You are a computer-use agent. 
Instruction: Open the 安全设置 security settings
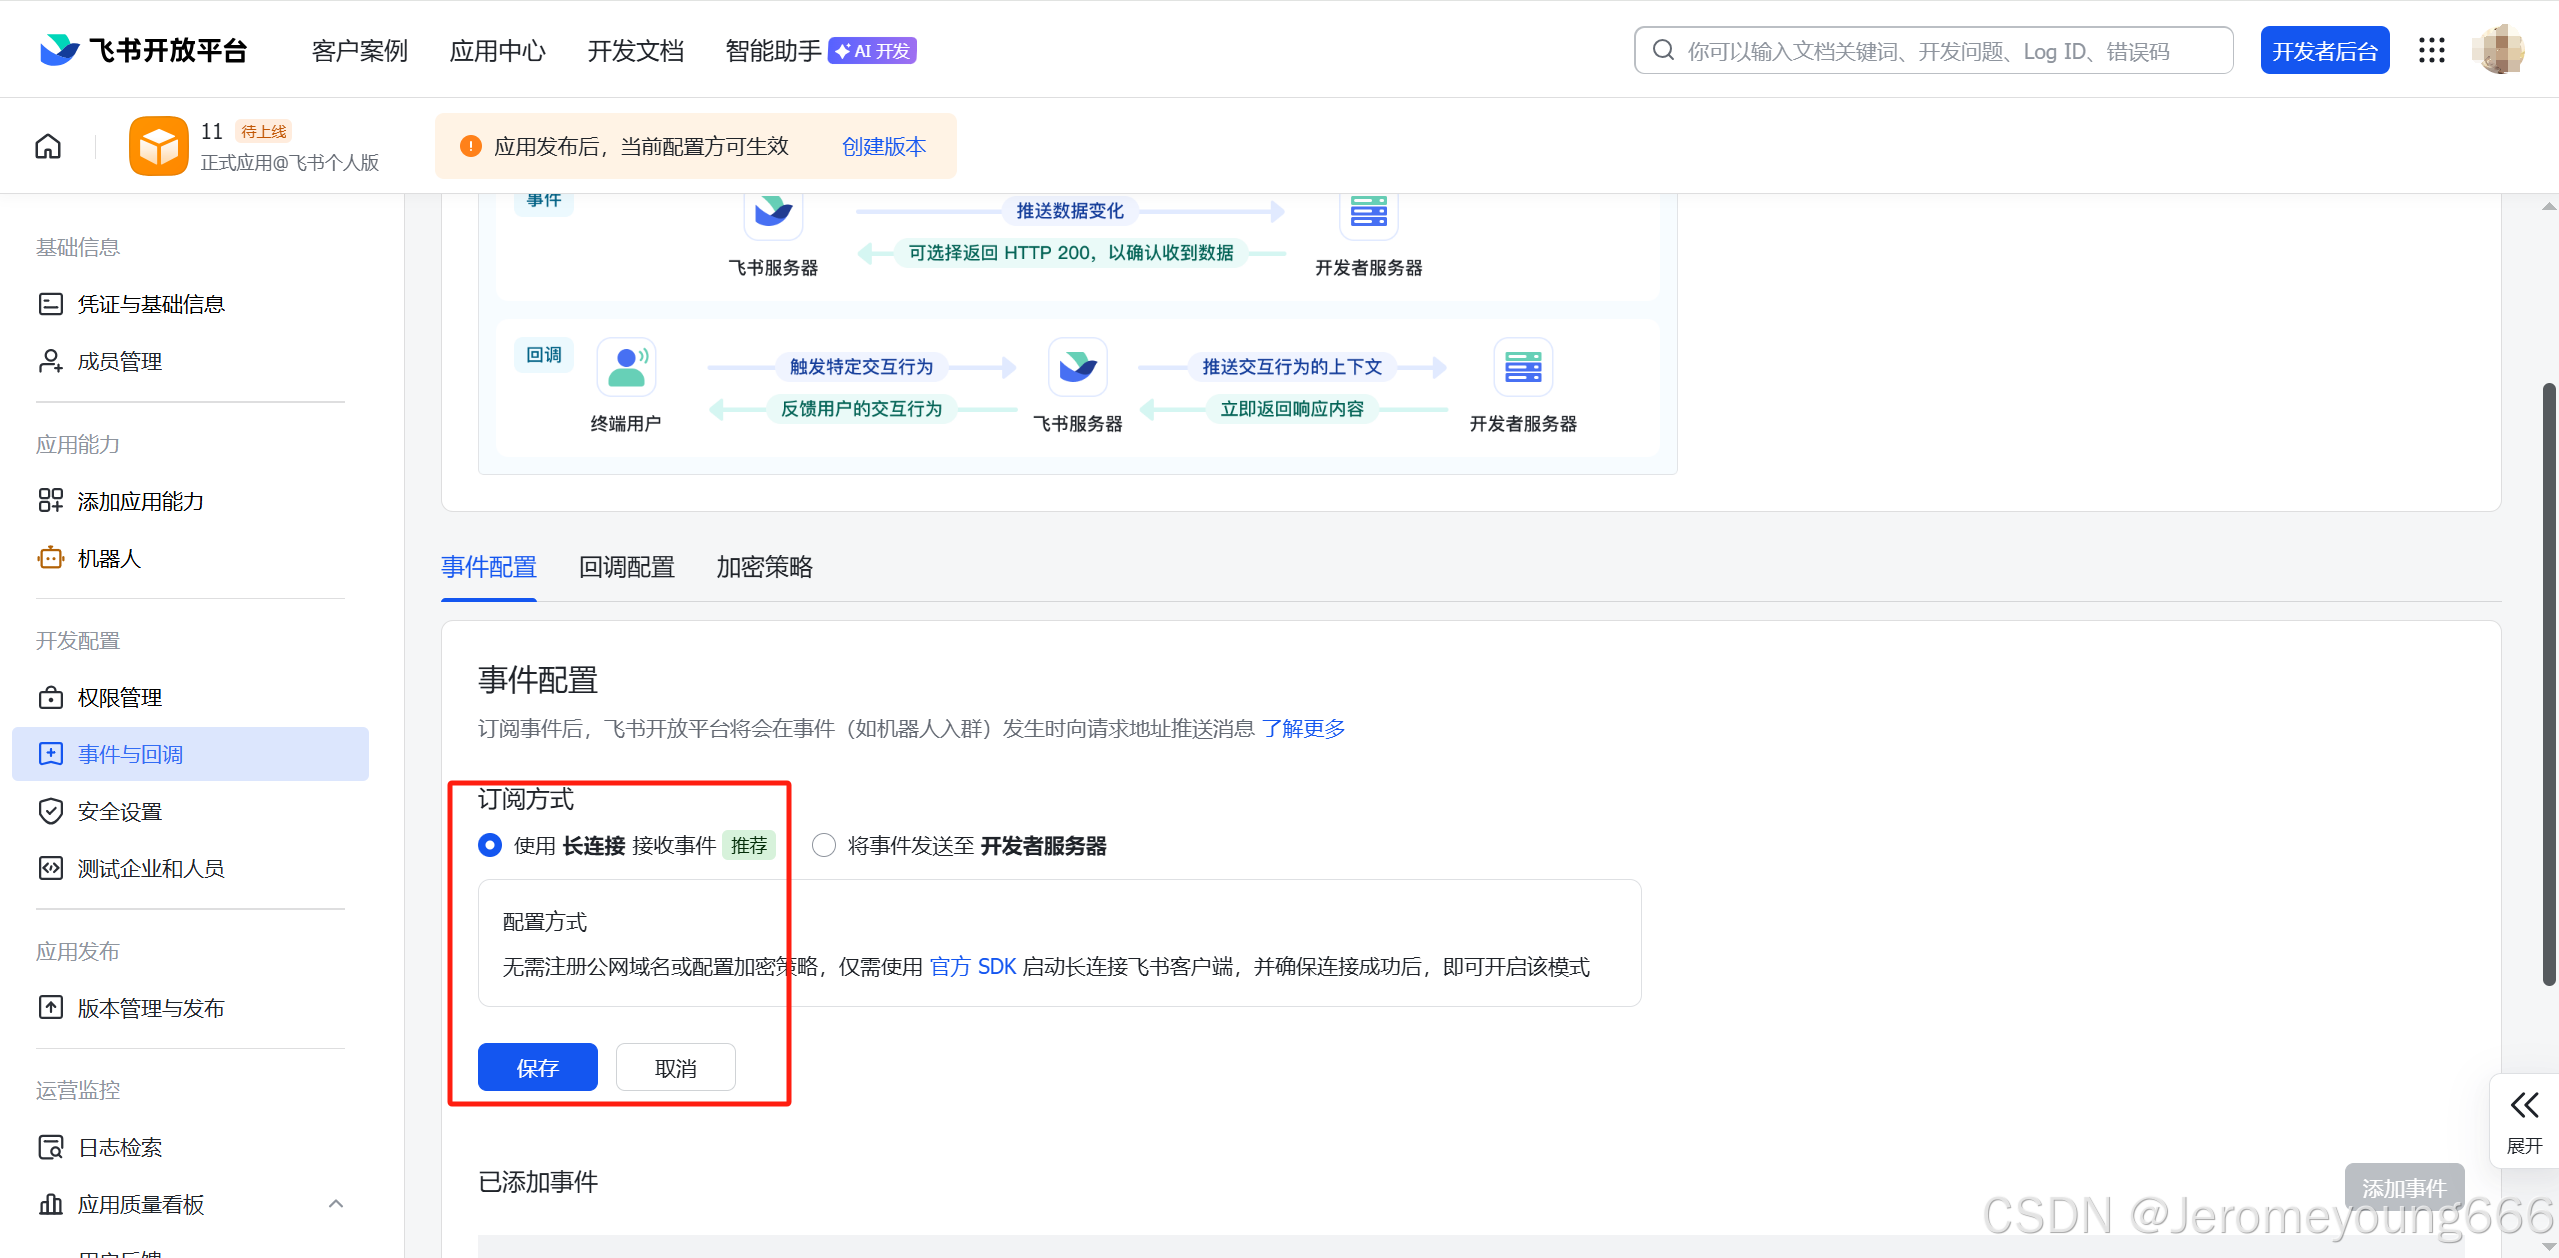point(119,811)
